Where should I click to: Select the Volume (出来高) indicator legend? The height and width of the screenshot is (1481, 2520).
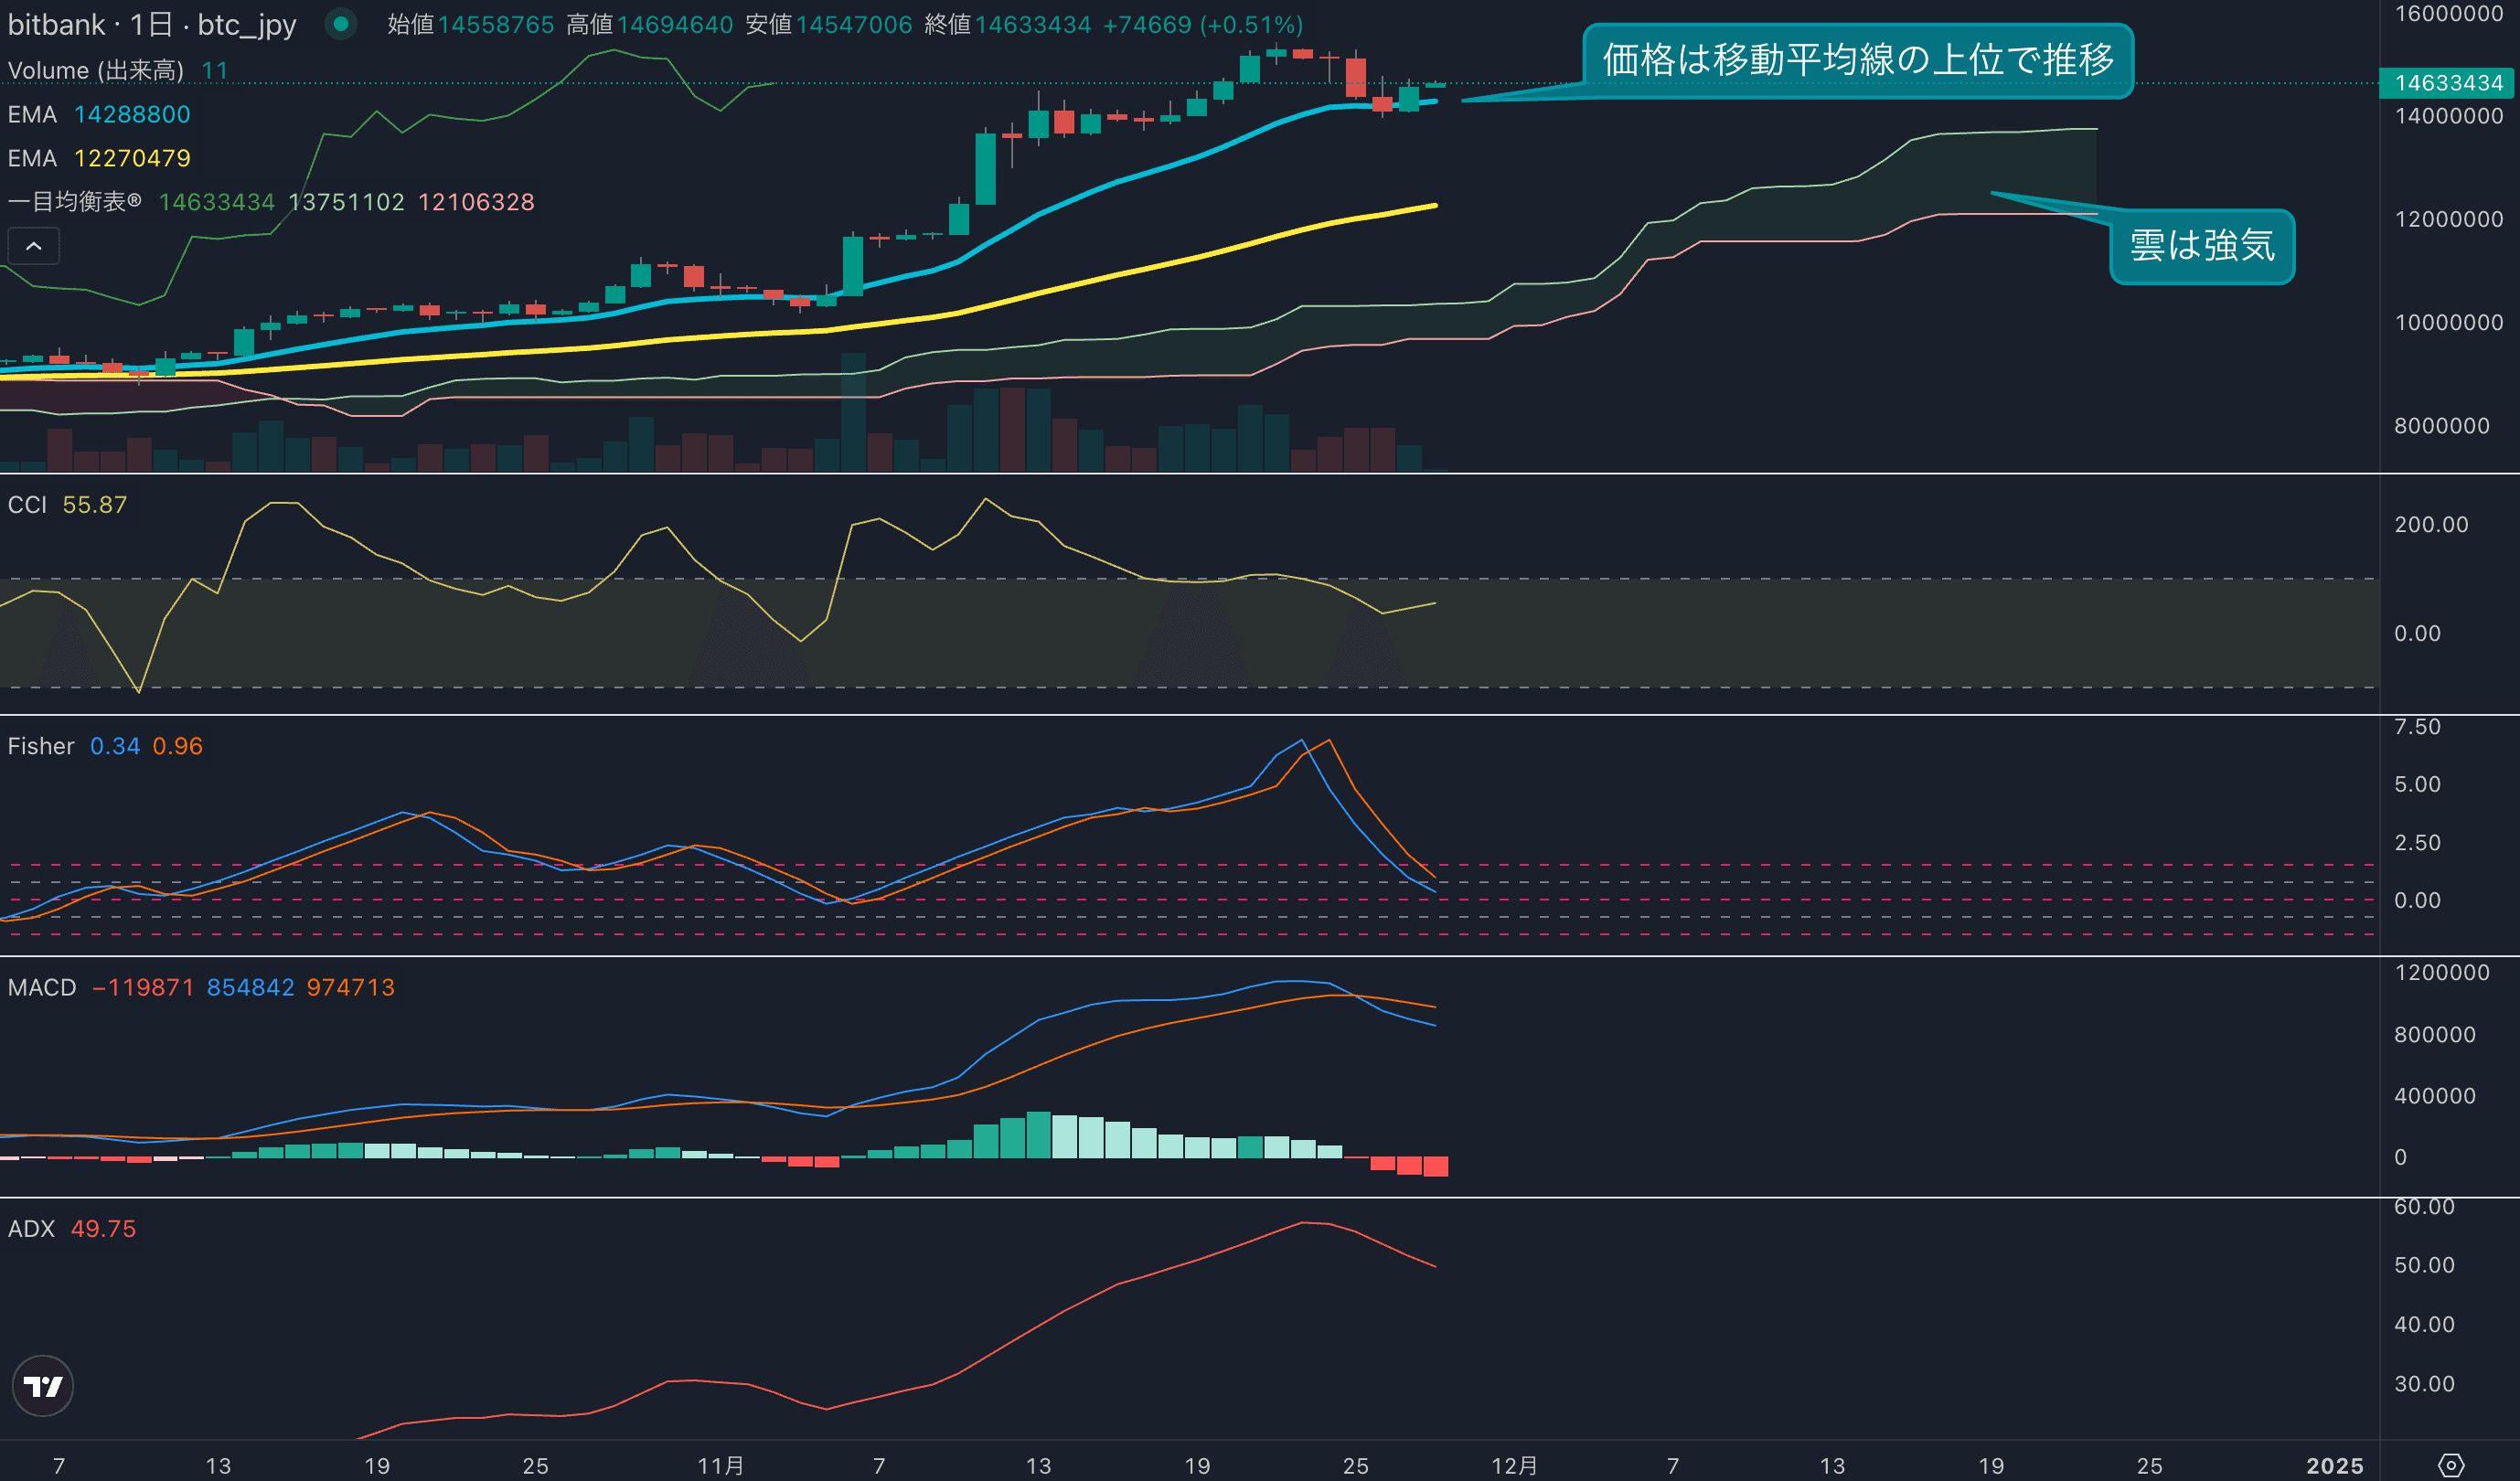96,70
